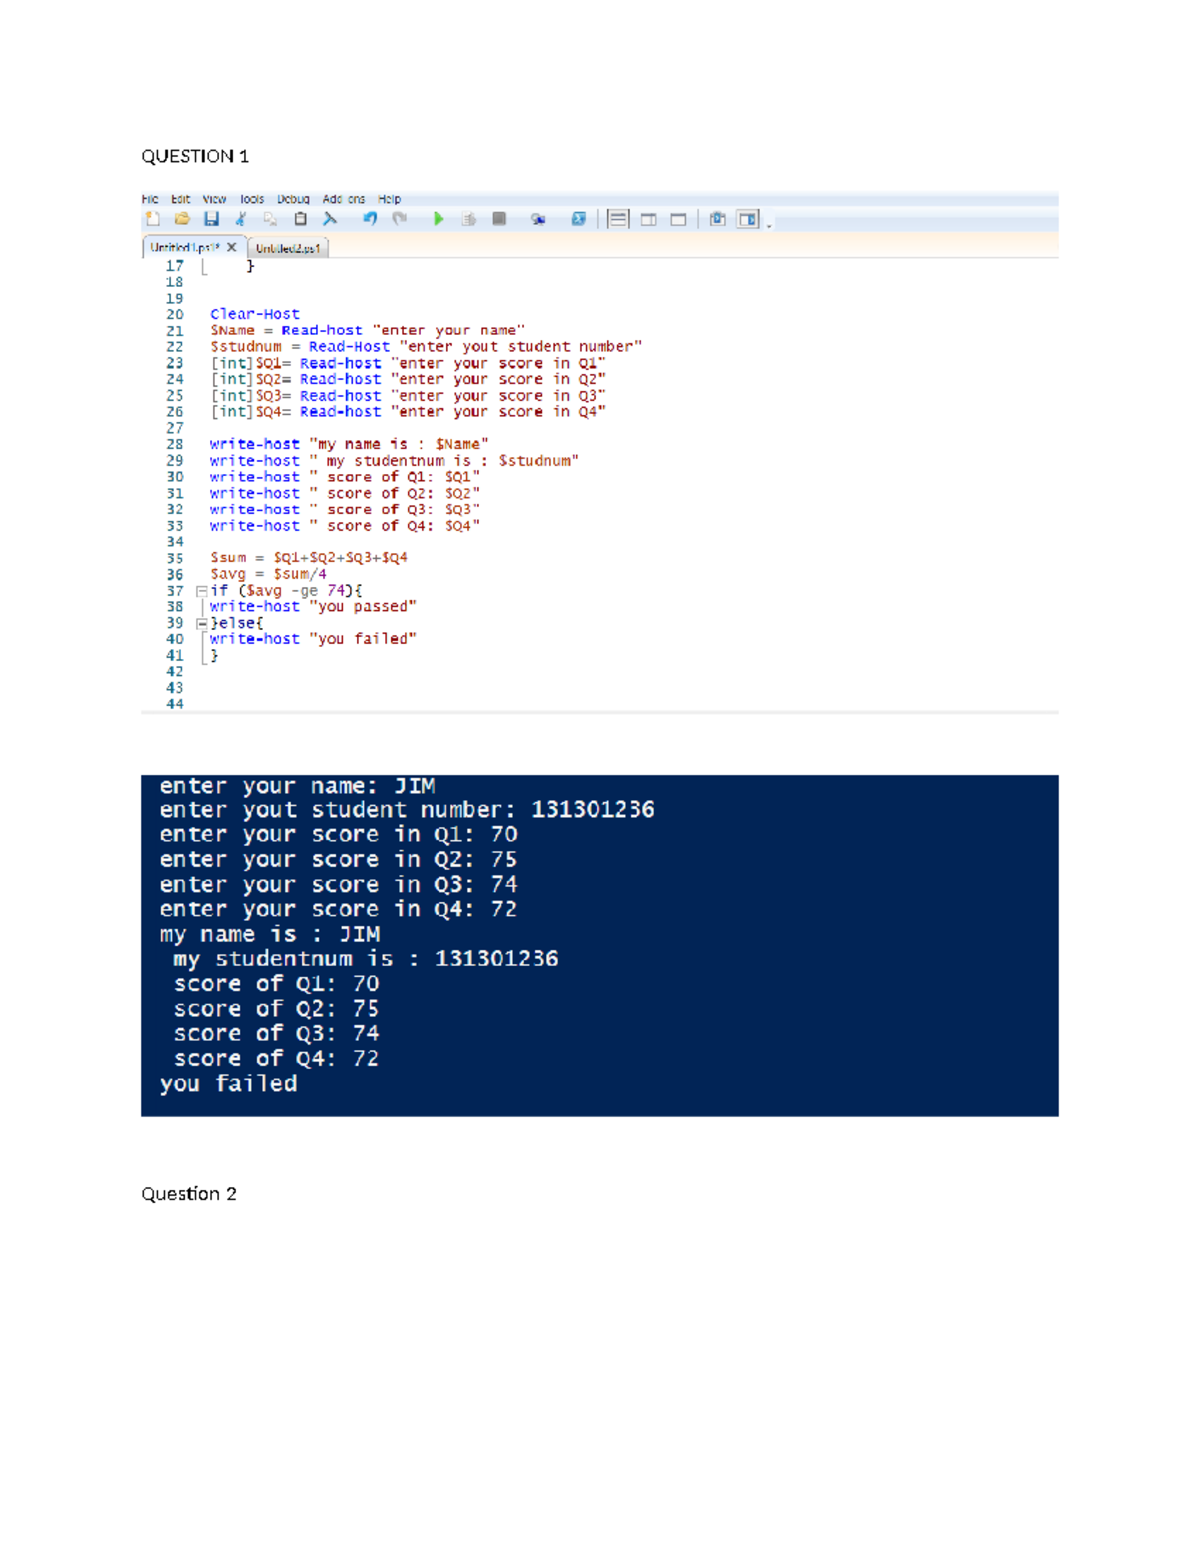Screen dimensions: 1200x1553
Task: Click the Stop Operation square icon
Action: click(499, 219)
